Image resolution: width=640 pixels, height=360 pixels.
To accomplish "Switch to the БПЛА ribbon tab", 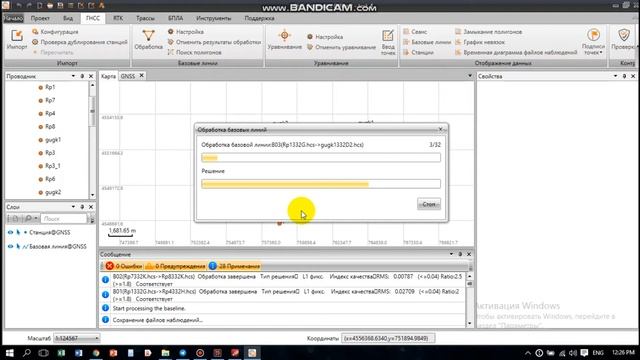I will [x=176, y=18].
